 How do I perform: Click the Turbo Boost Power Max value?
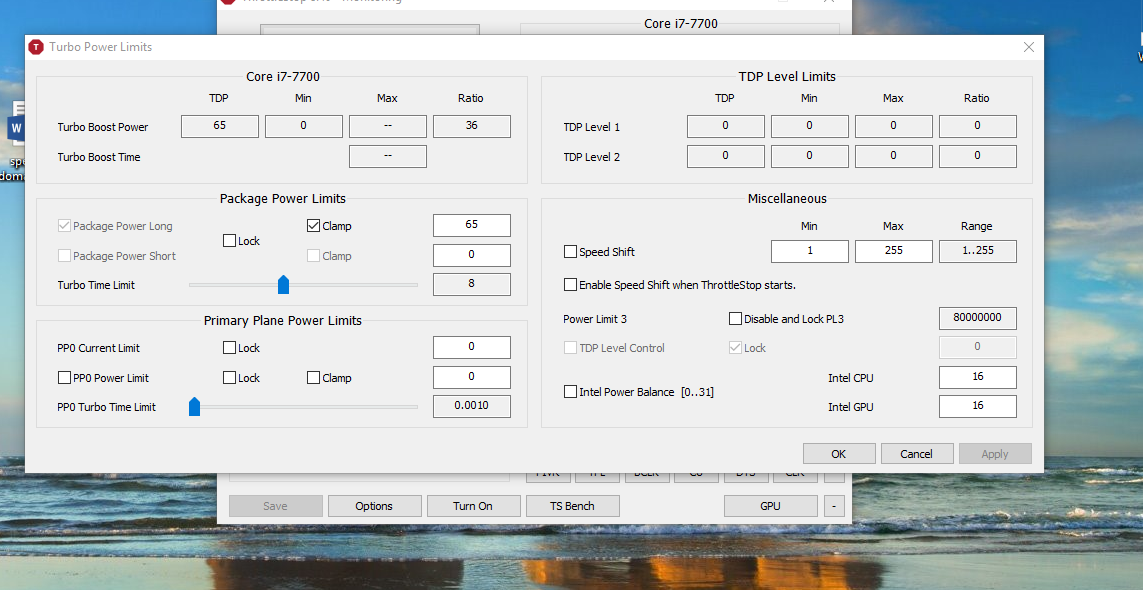[x=388, y=126]
